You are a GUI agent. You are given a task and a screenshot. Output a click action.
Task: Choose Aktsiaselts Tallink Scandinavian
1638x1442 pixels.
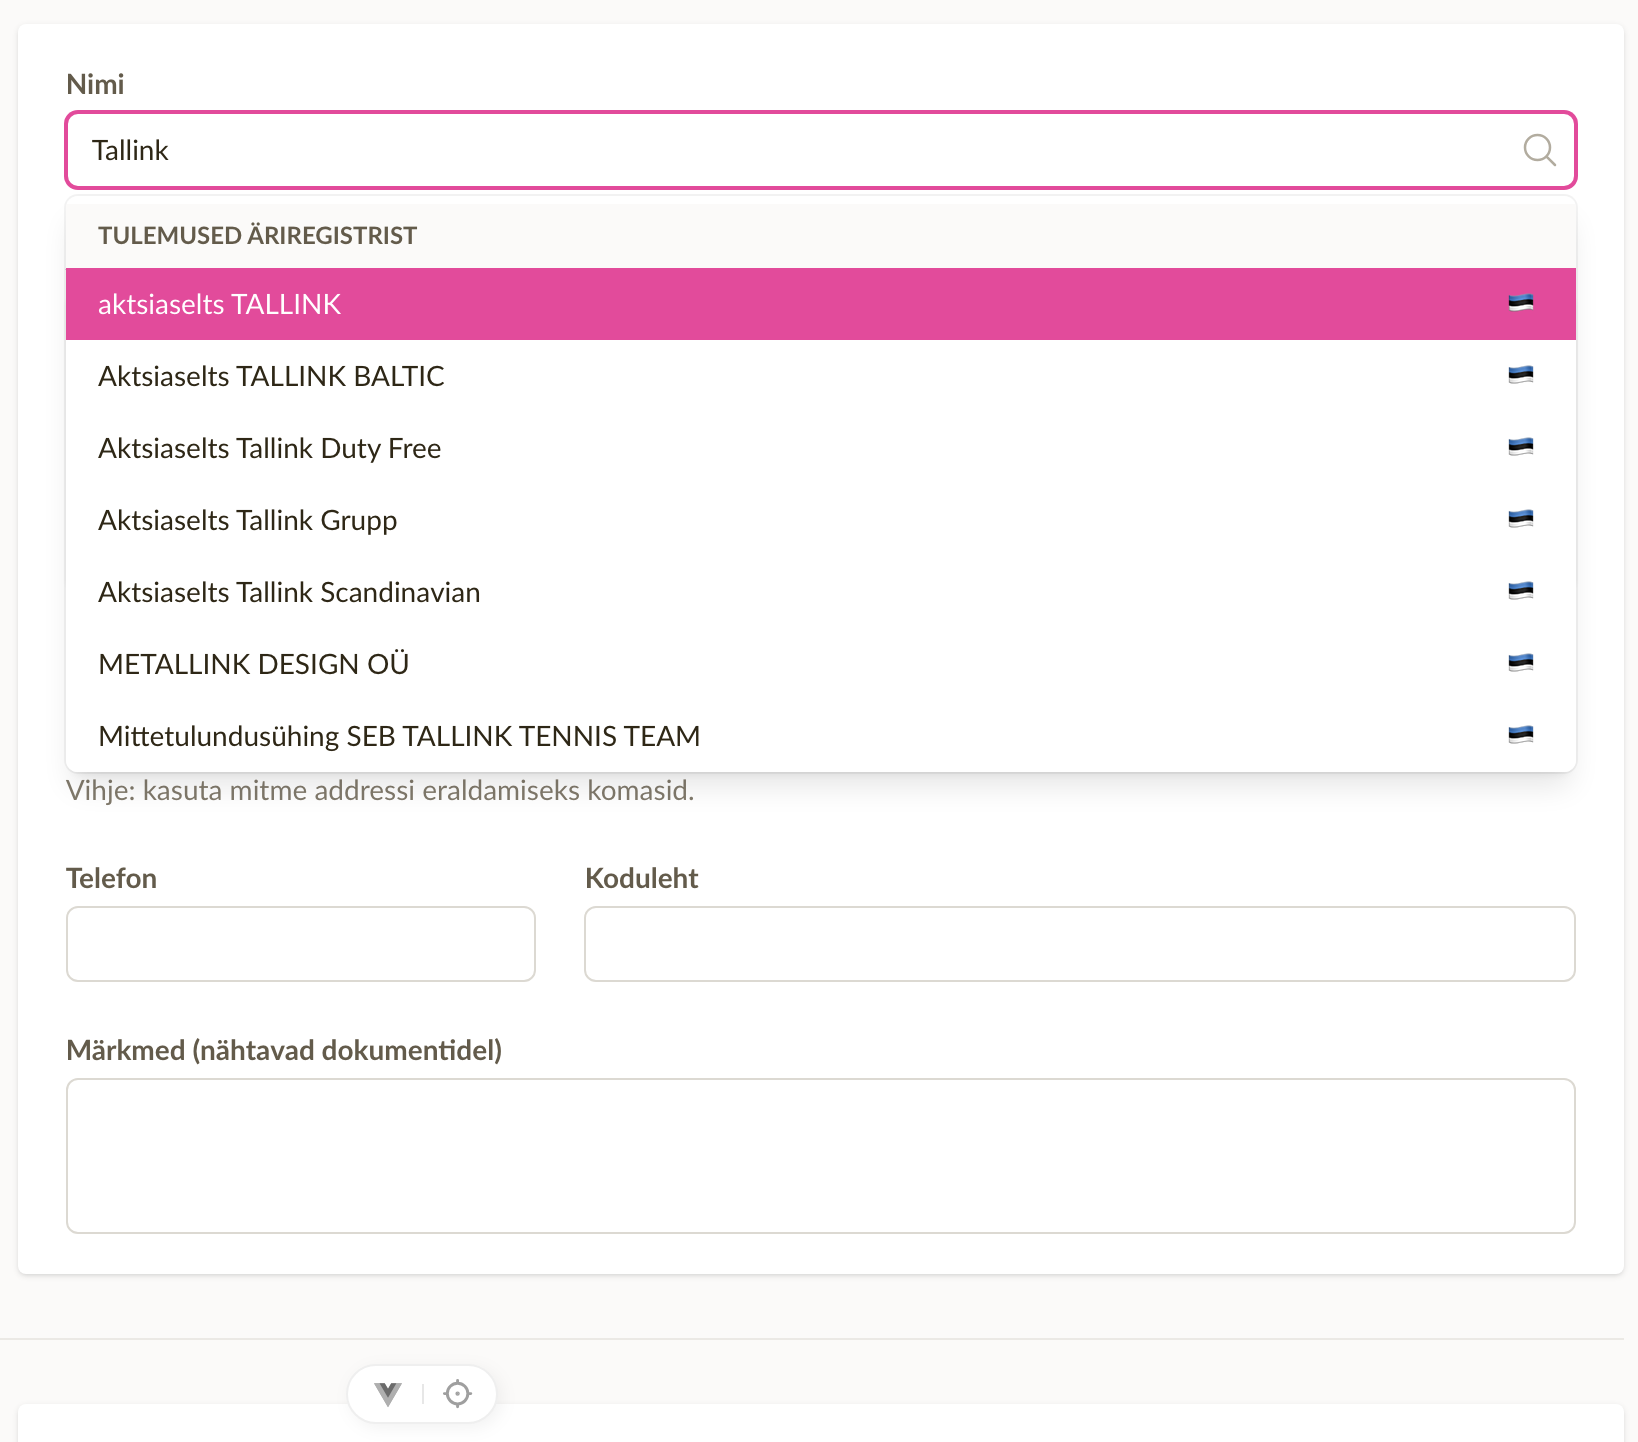click(821, 592)
